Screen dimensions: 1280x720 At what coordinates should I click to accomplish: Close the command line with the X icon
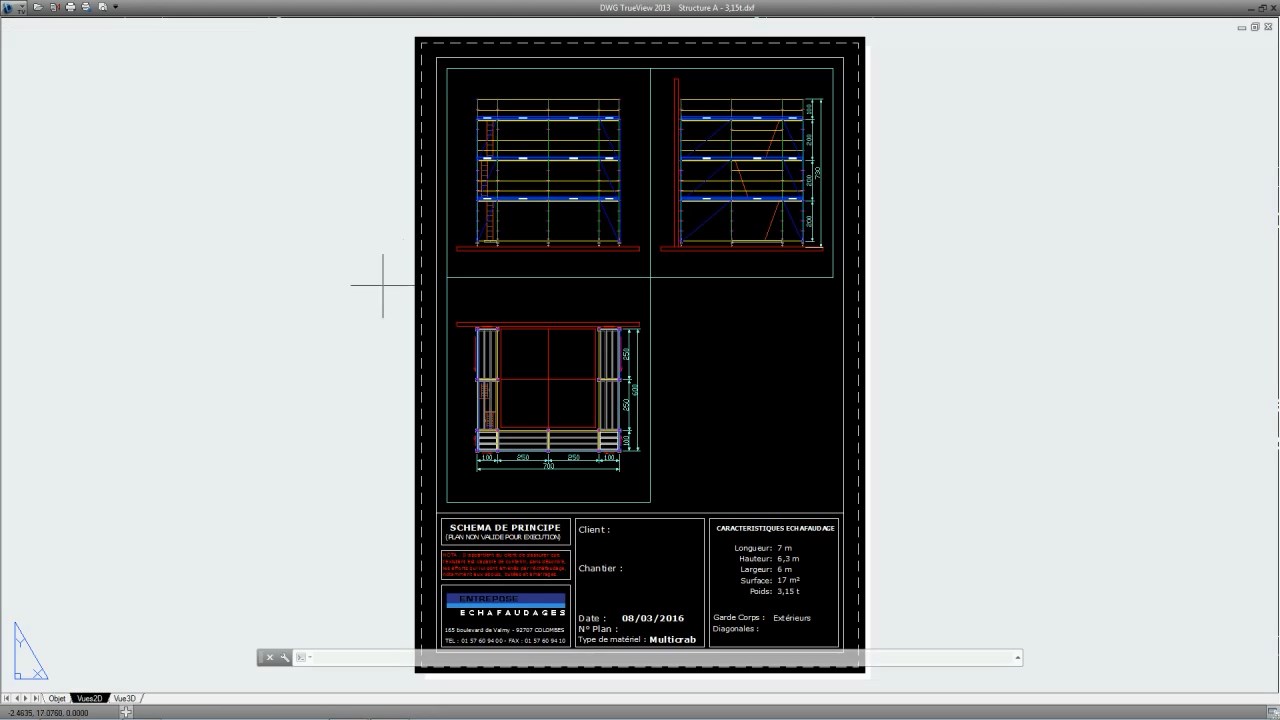pos(270,657)
